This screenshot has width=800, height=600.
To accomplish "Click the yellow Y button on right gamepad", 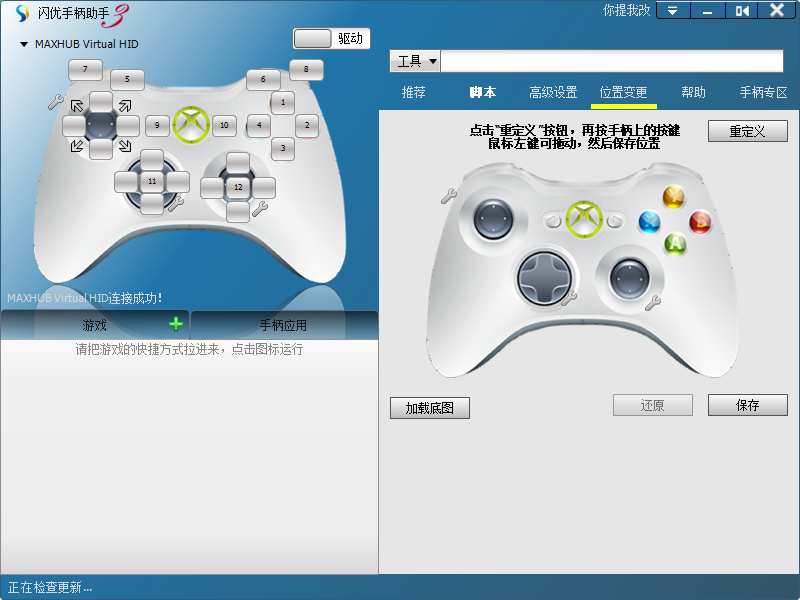I will coord(673,196).
